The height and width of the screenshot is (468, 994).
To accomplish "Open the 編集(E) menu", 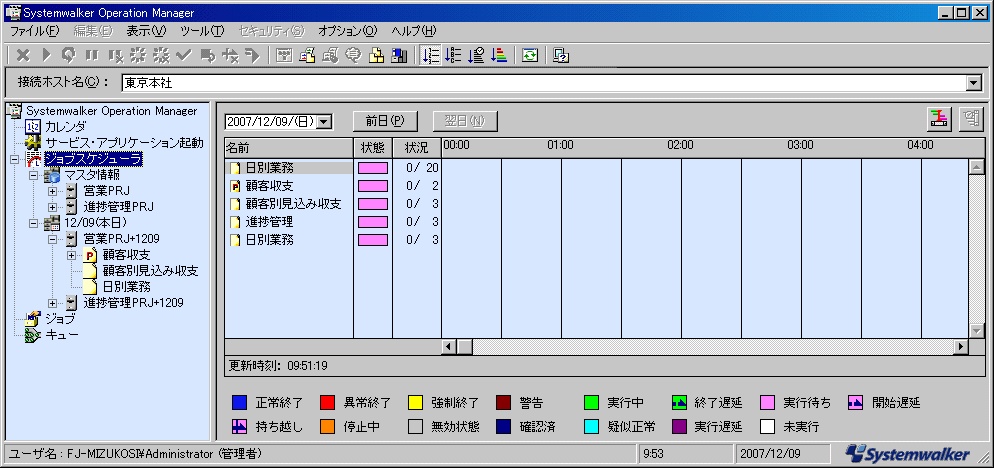I will [x=93, y=30].
